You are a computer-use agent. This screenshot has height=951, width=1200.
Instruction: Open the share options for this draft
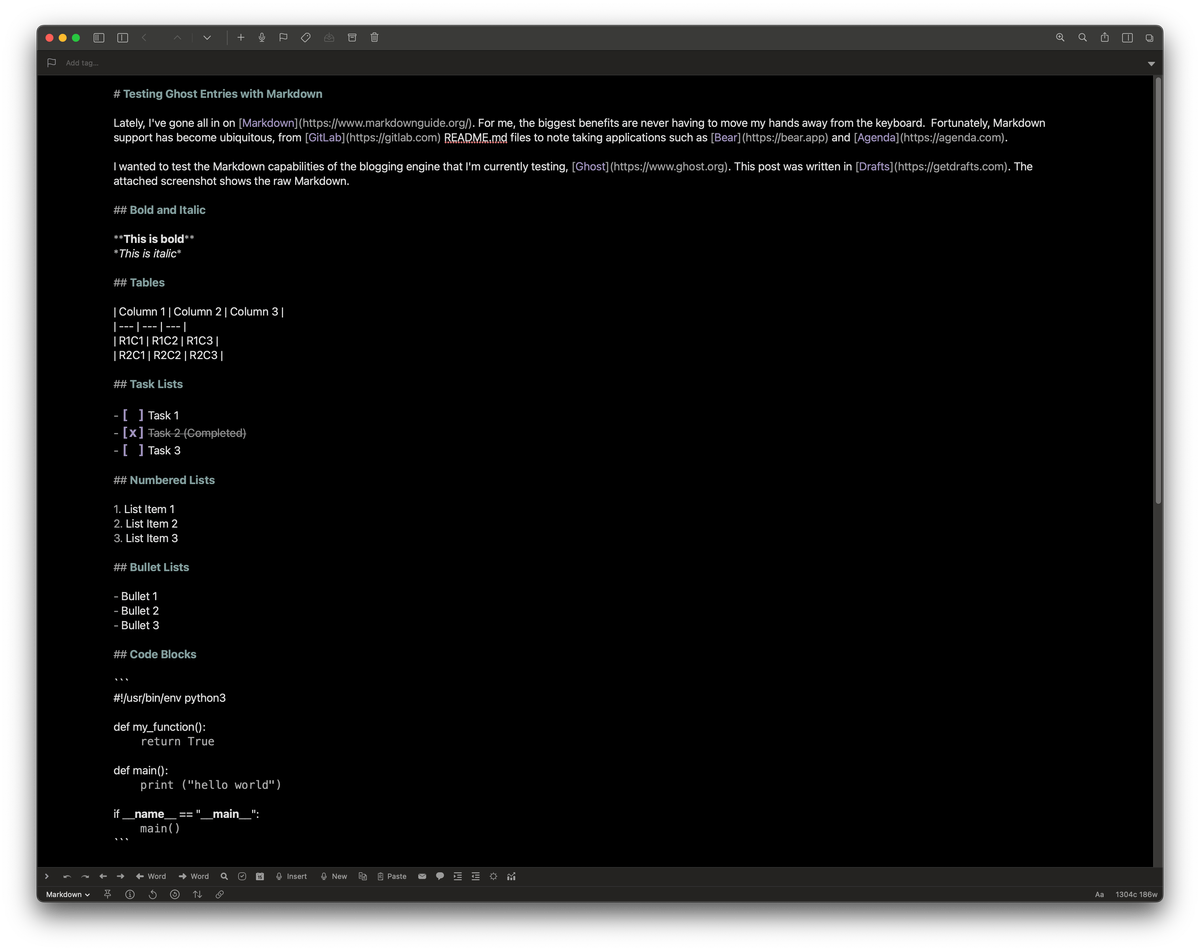(x=1104, y=37)
